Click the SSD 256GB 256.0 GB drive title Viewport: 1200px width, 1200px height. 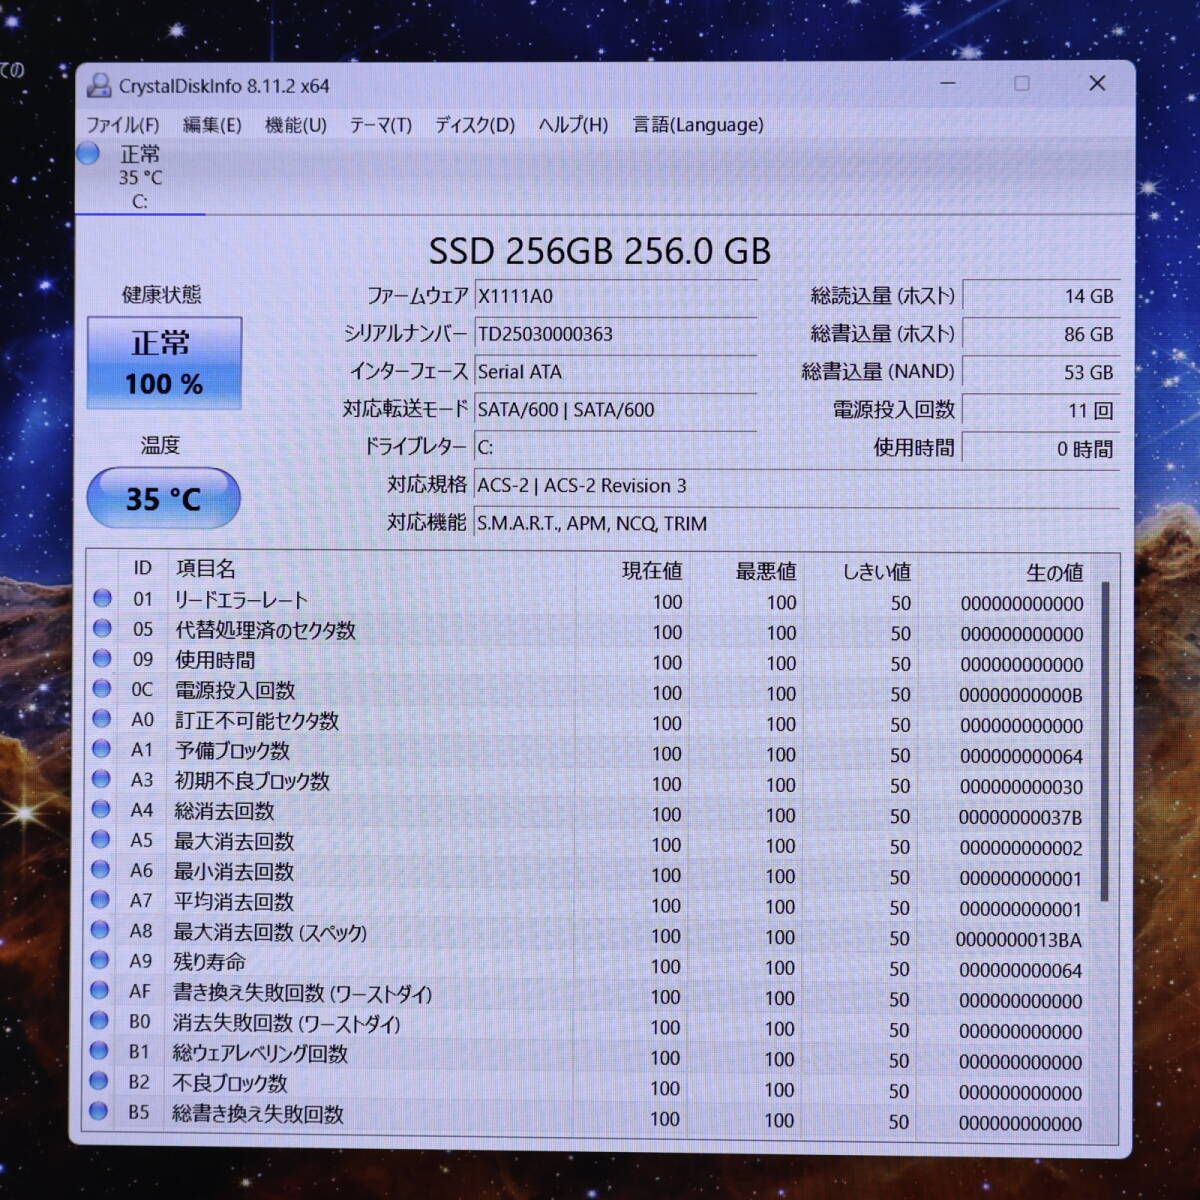point(600,250)
